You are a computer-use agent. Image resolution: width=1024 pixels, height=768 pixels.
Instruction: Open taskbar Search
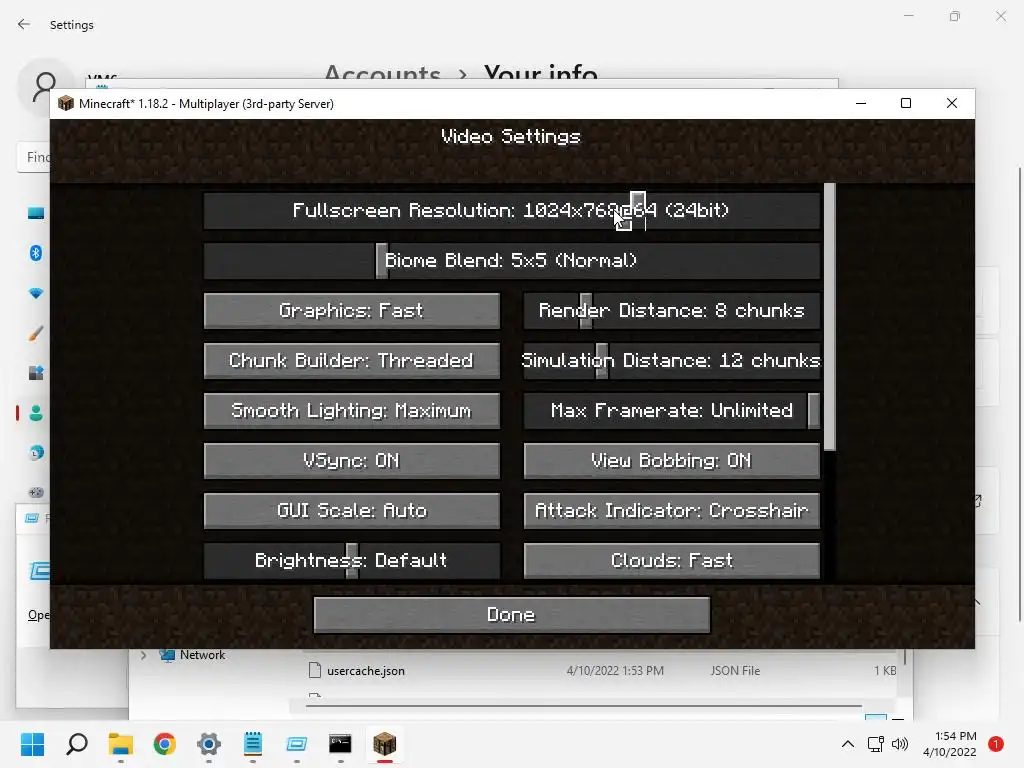pyautogui.click(x=76, y=744)
